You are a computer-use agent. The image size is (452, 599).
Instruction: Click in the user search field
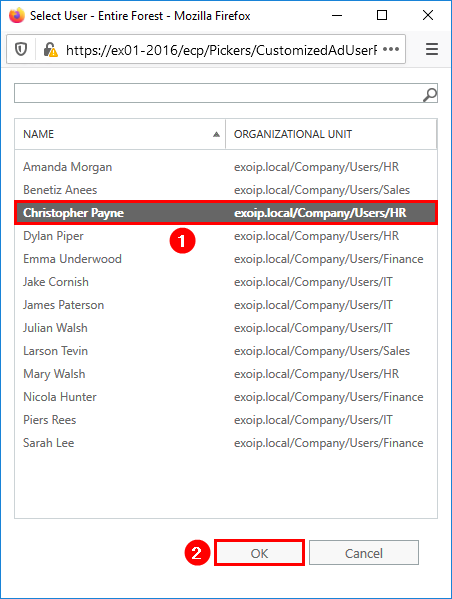(219, 94)
